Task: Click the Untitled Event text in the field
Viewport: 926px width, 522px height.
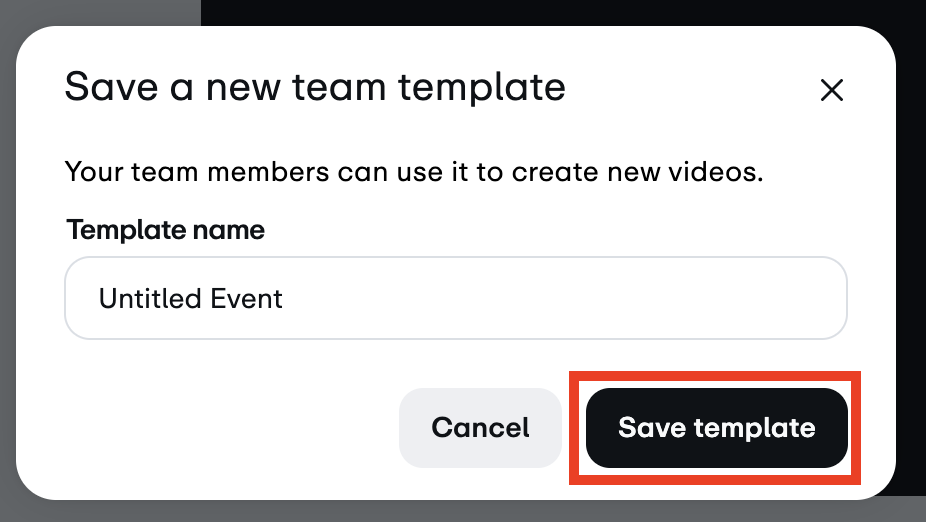Action: 190,298
